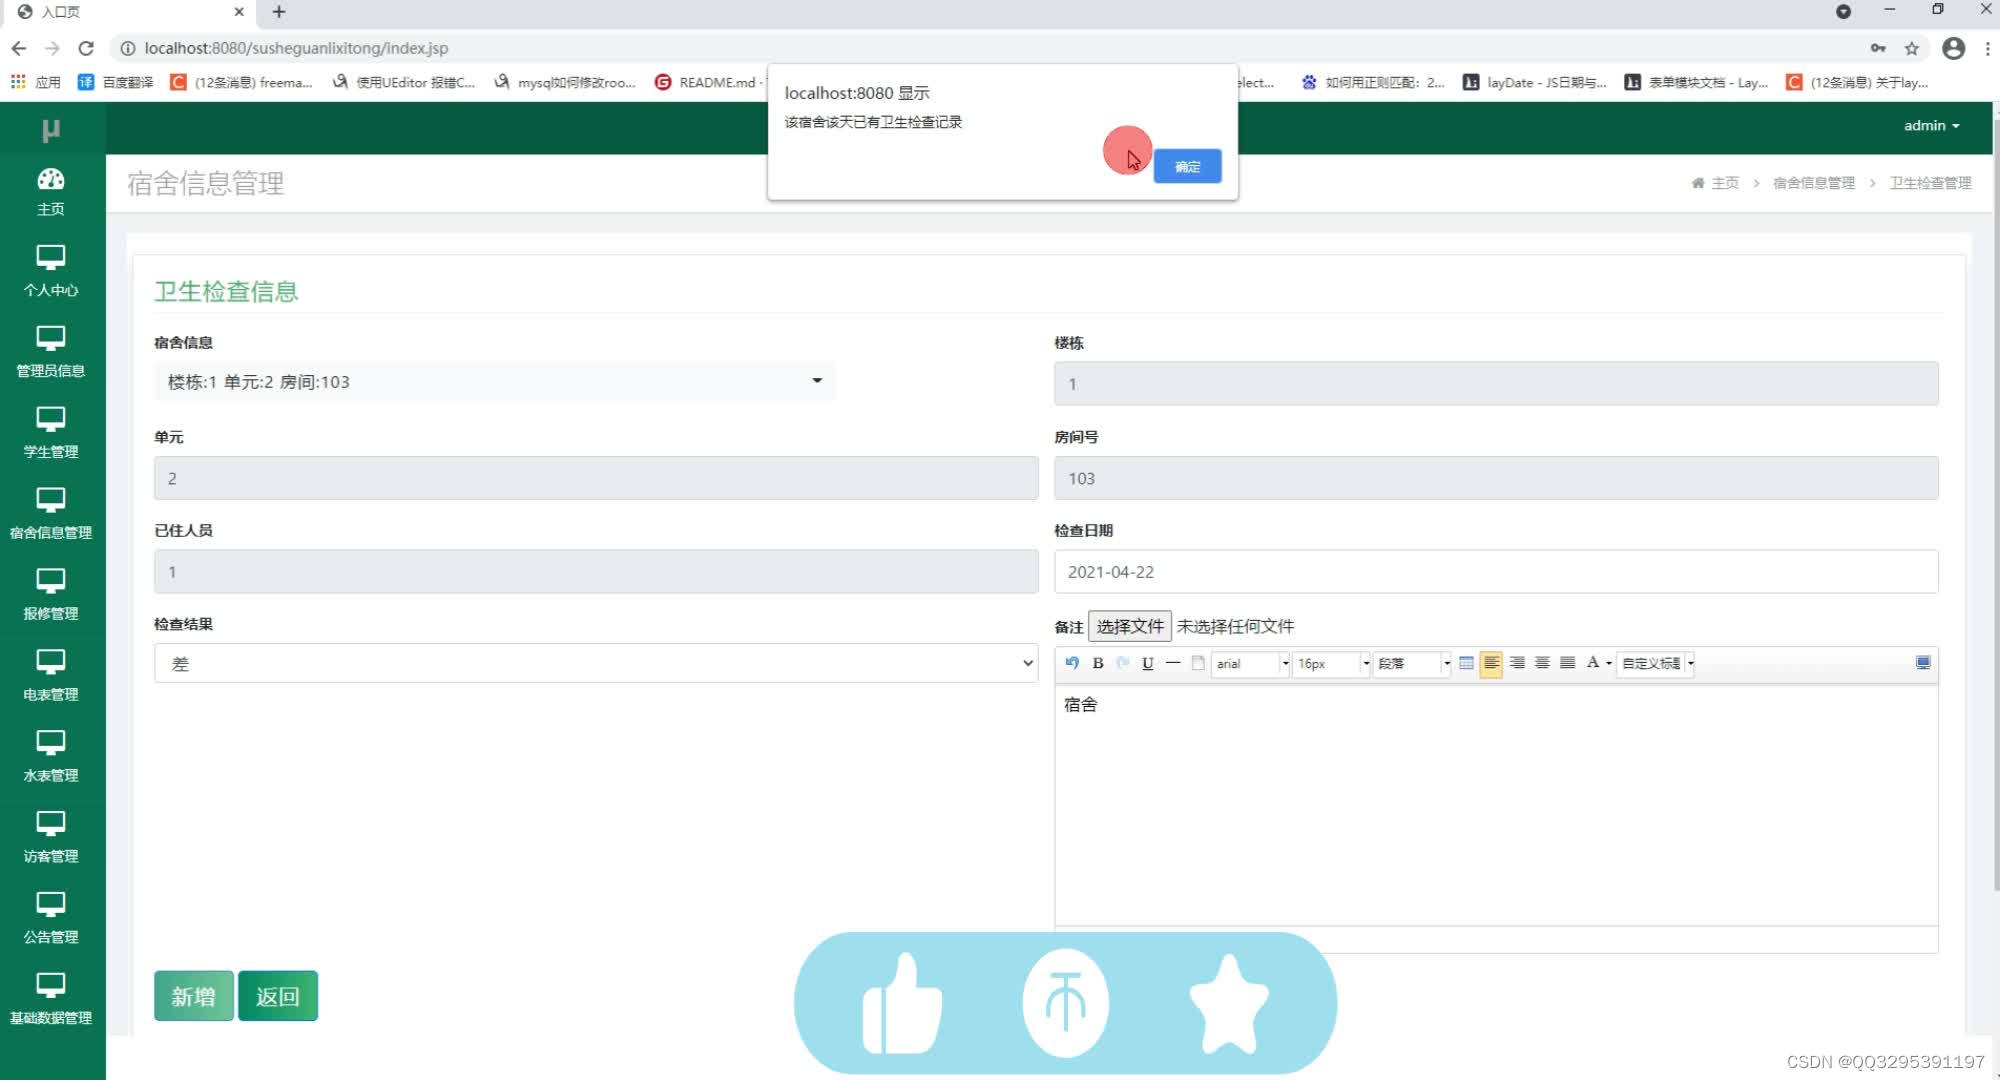The image size is (2000, 1080).
Task: Open the Chrome profile avatar icon
Action: 1953,48
